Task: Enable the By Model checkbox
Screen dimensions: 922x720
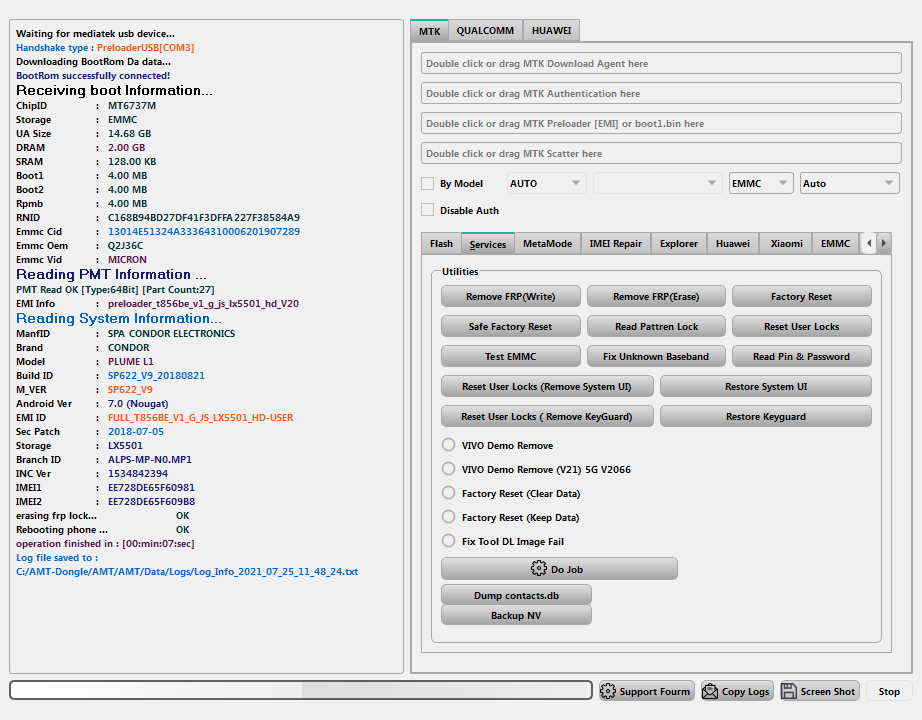Action: (x=428, y=184)
